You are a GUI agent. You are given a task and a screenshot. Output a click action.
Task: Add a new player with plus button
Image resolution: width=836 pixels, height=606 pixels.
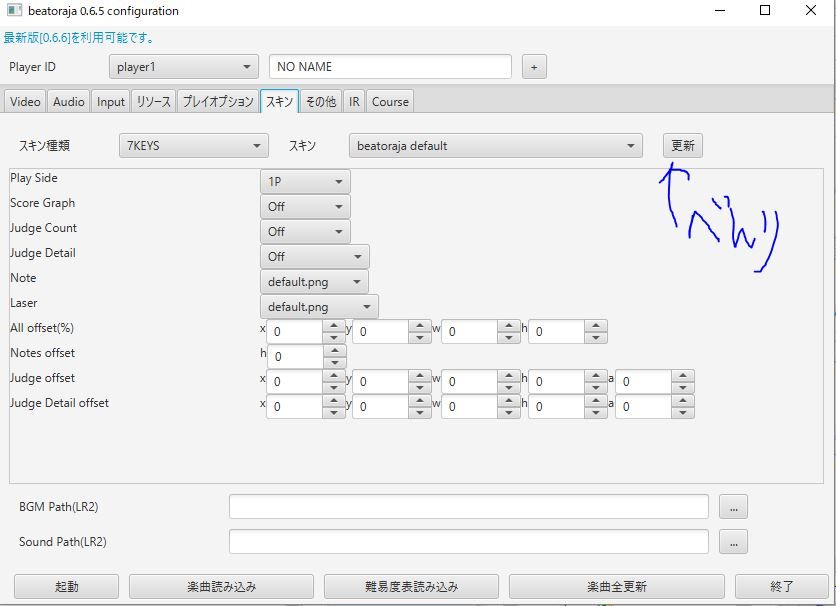[x=534, y=67]
